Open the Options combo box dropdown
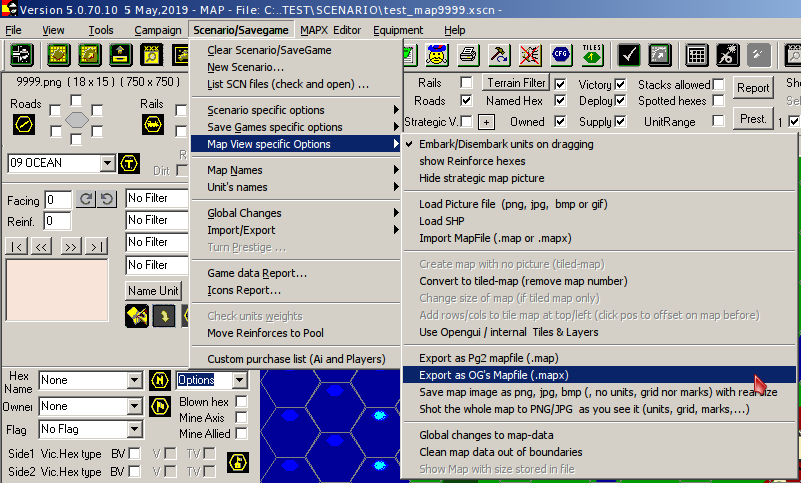The image size is (801, 483). pos(240,380)
